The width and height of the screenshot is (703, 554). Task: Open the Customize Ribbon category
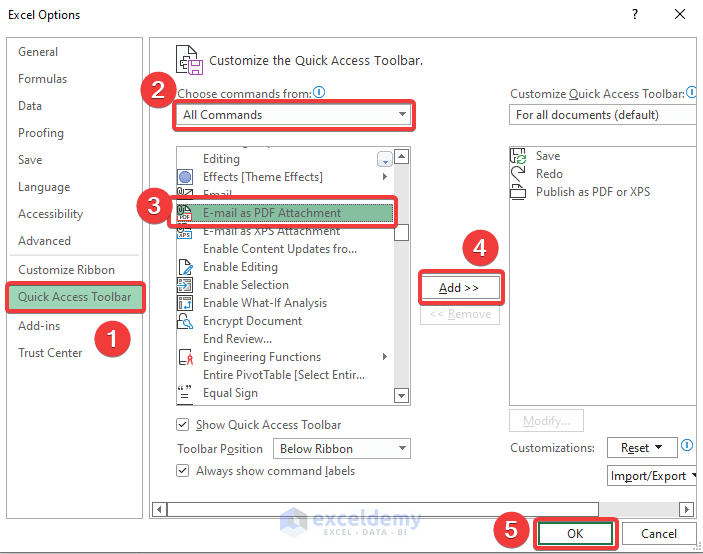coord(66,270)
